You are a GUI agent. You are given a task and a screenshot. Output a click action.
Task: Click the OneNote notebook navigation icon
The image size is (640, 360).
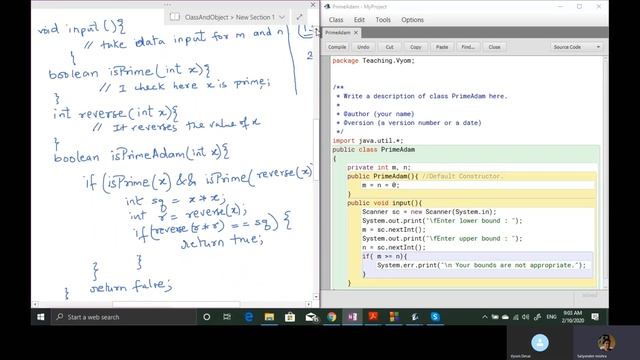(175, 17)
